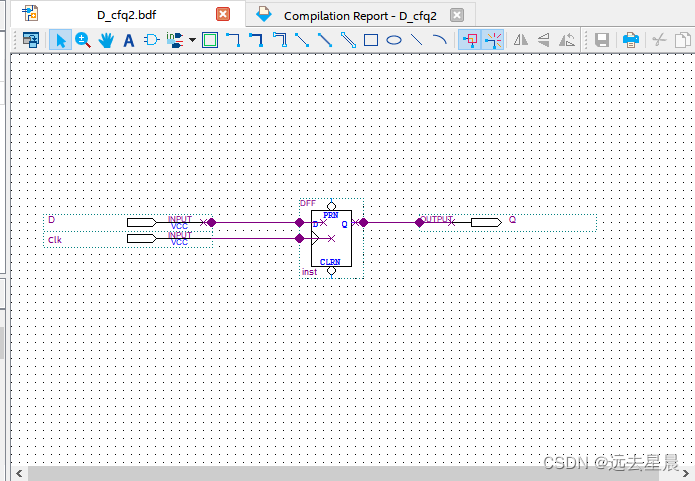Select the Zoom tool

tap(83, 40)
